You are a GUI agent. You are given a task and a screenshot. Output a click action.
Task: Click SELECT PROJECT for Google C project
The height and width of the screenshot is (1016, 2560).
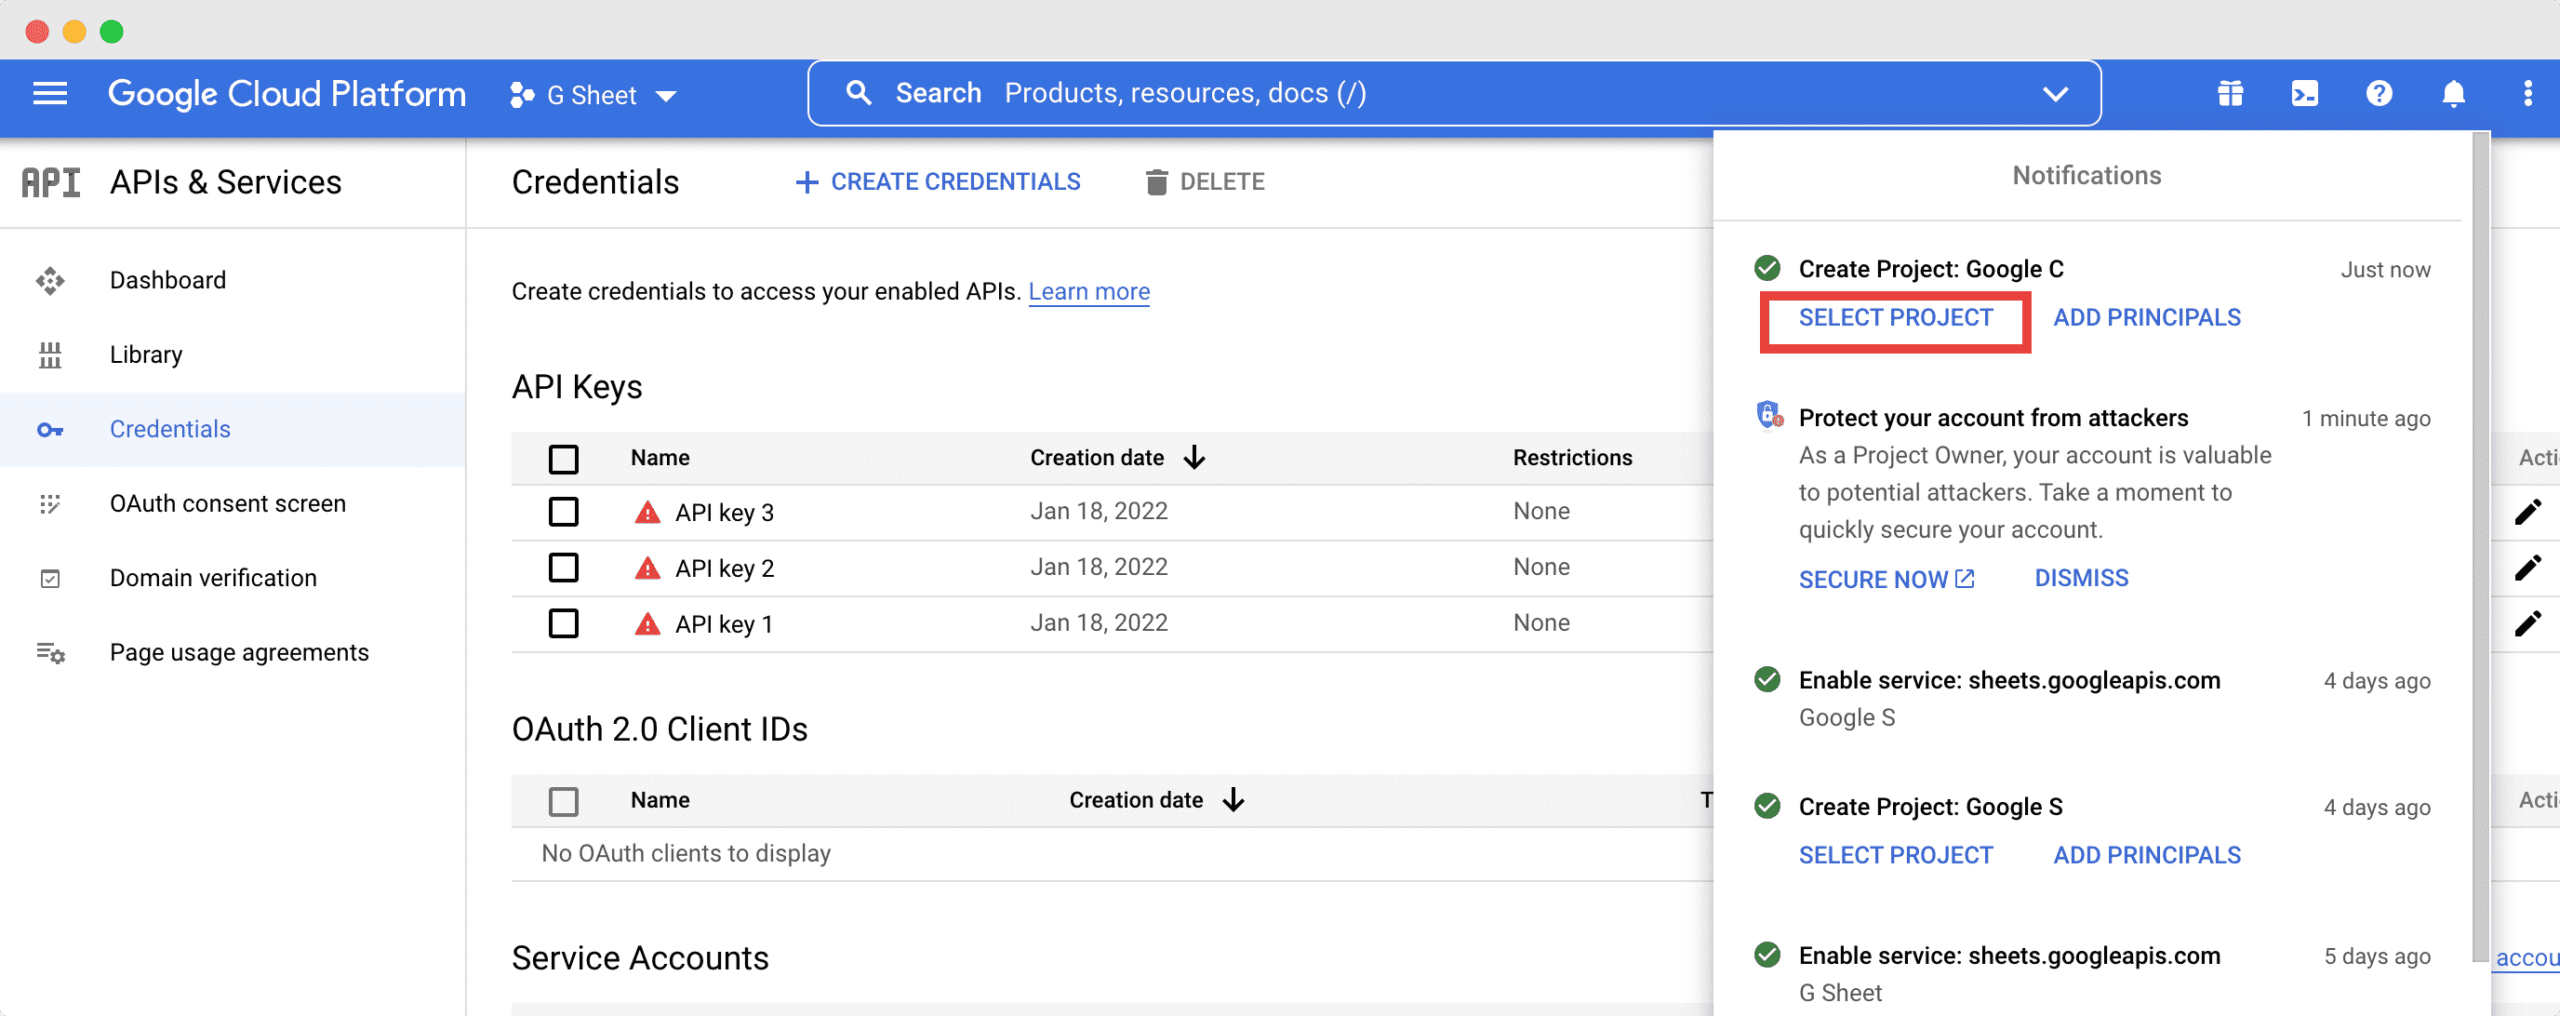click(1896, 318)
